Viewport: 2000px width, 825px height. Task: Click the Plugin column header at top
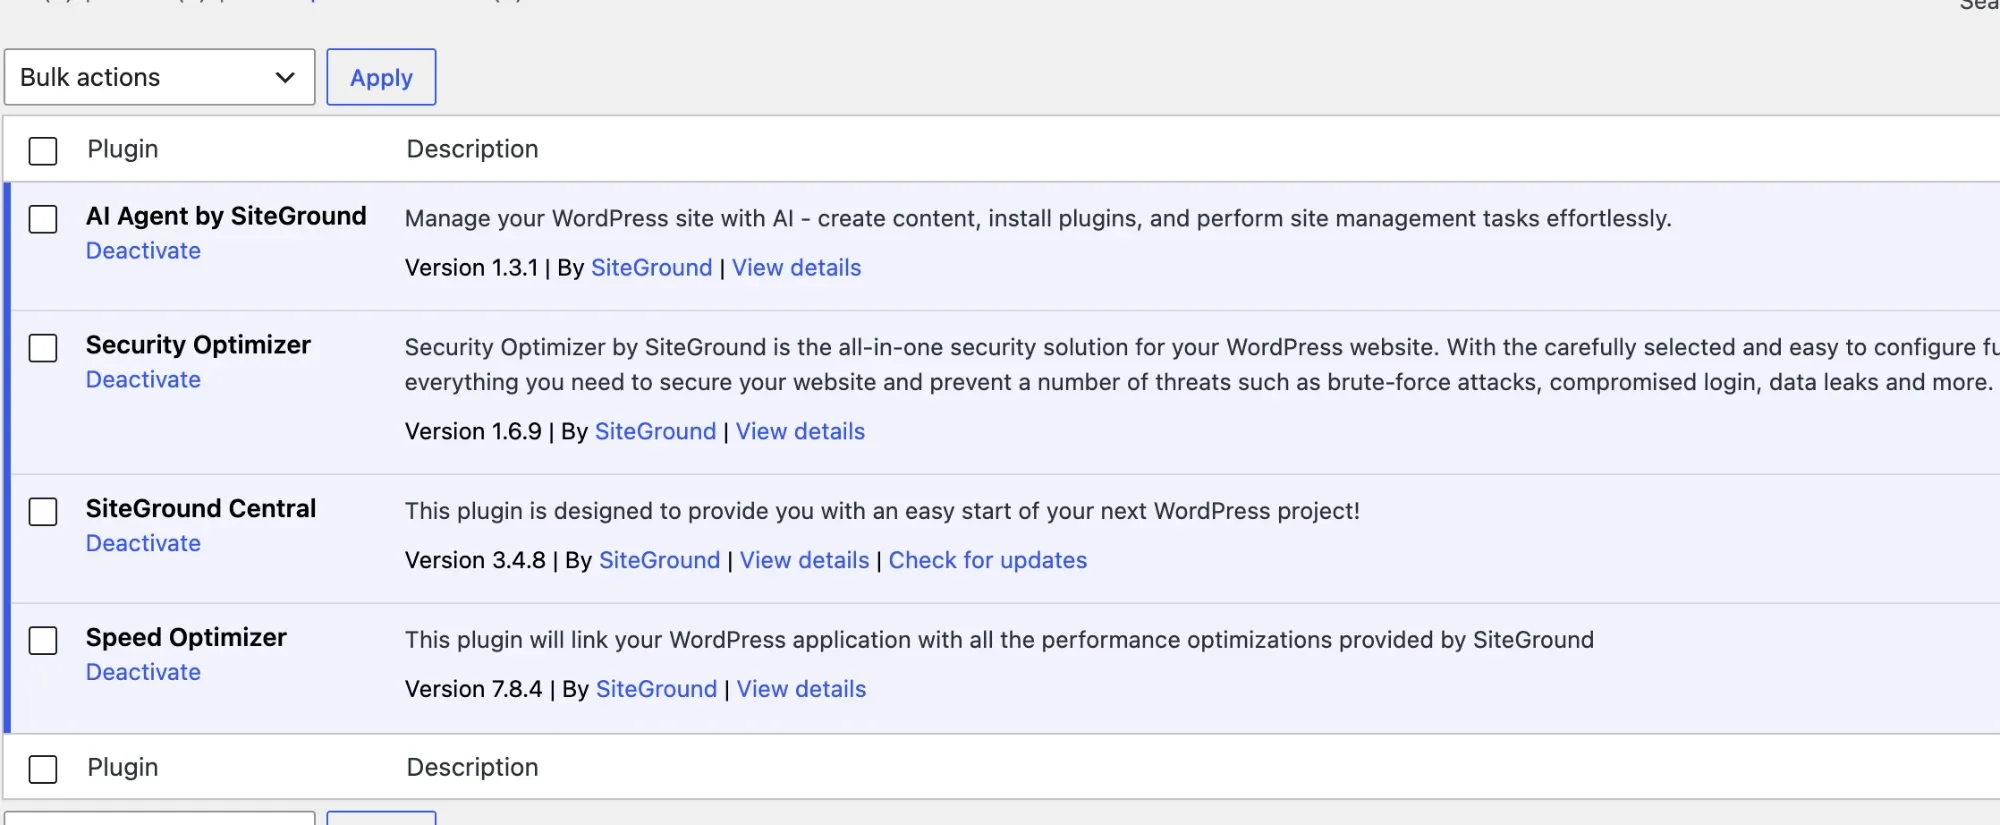123,149
